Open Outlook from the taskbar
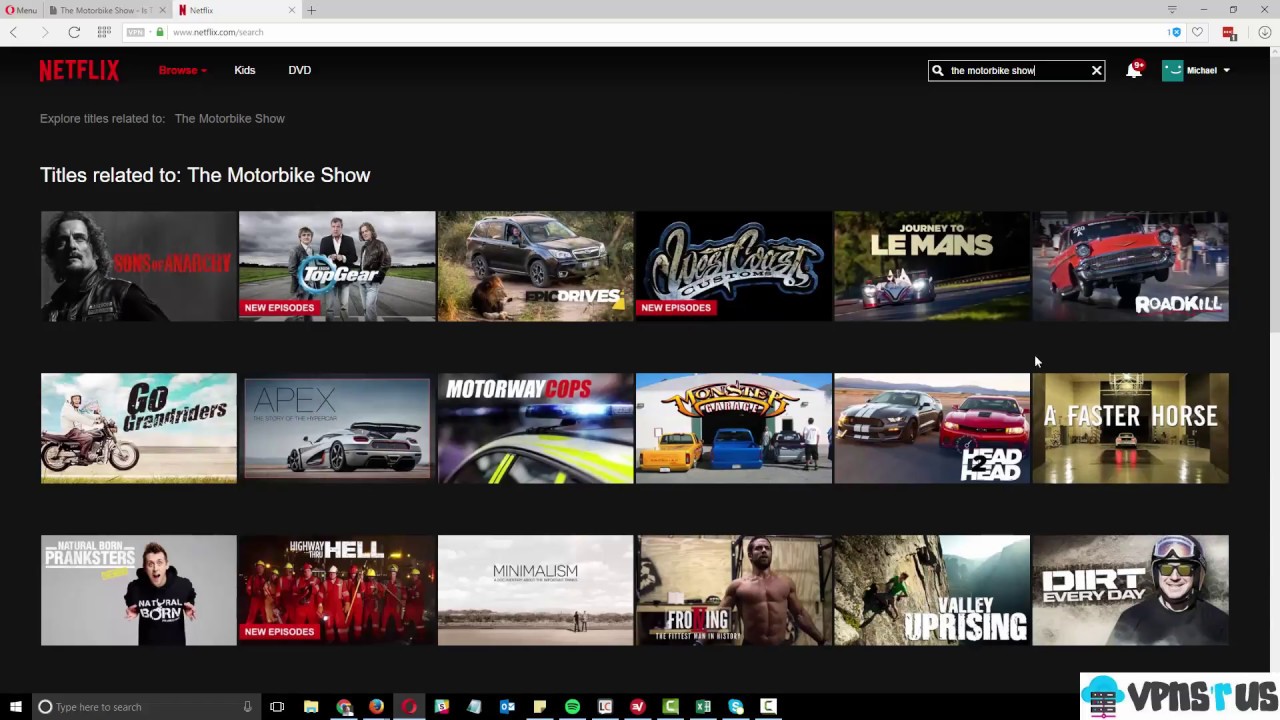Screen dimensions: 1280x720 point(507,707)
